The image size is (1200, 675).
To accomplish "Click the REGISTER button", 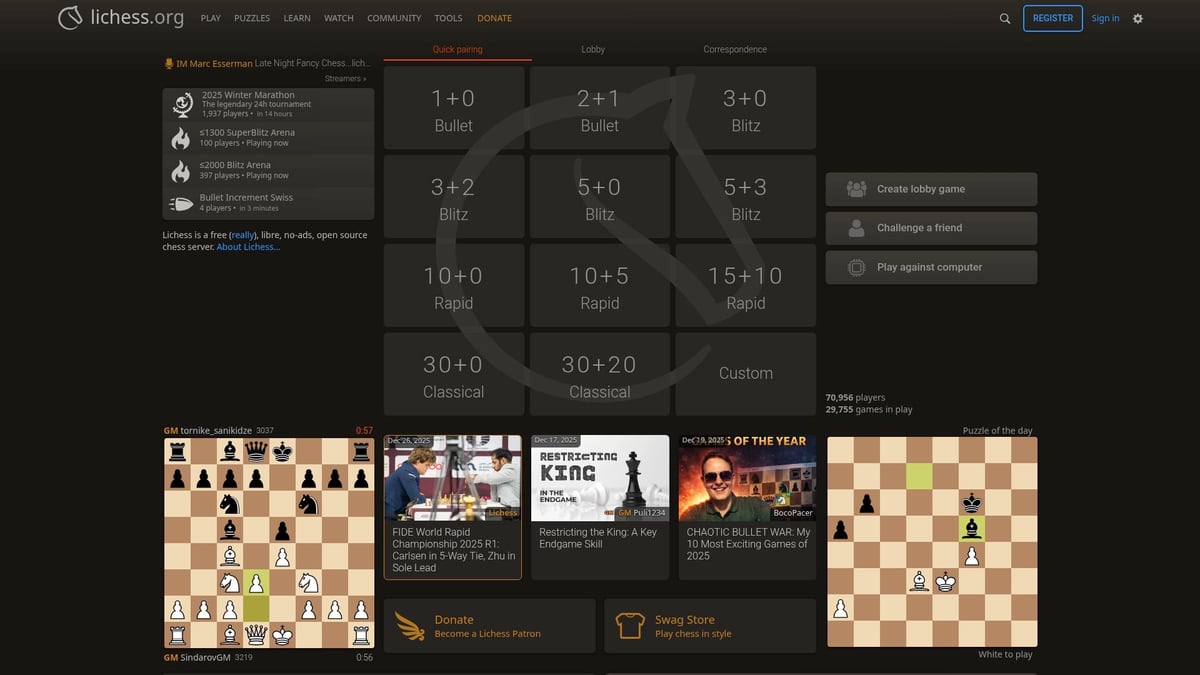I will click(1052, 18).
